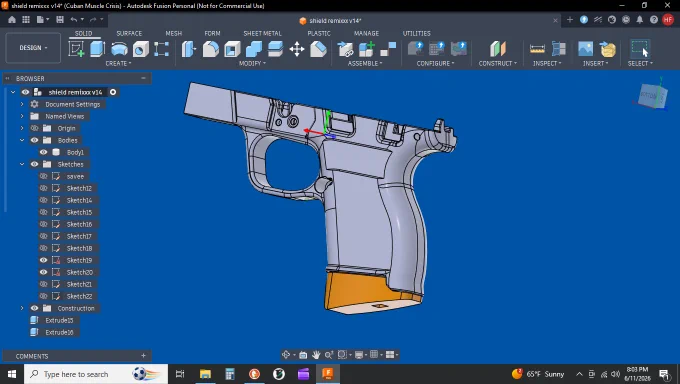
Task: Select the Extrude tool
Action: tap(98, 49)
